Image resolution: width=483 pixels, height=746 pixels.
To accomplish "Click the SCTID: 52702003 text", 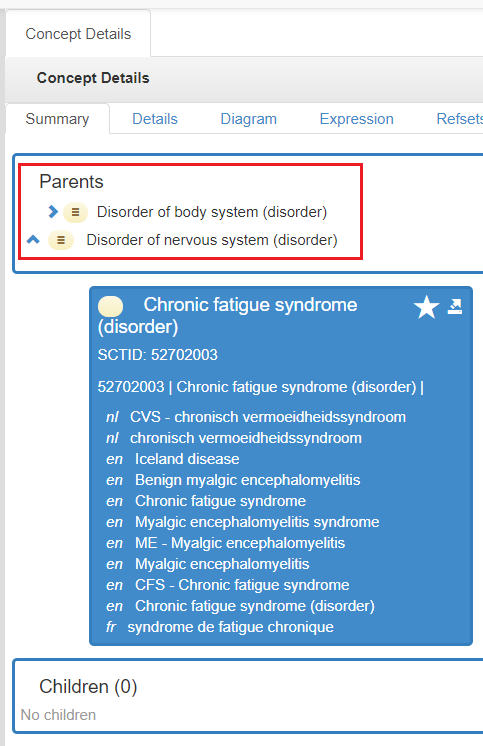I will coord(158,355).
